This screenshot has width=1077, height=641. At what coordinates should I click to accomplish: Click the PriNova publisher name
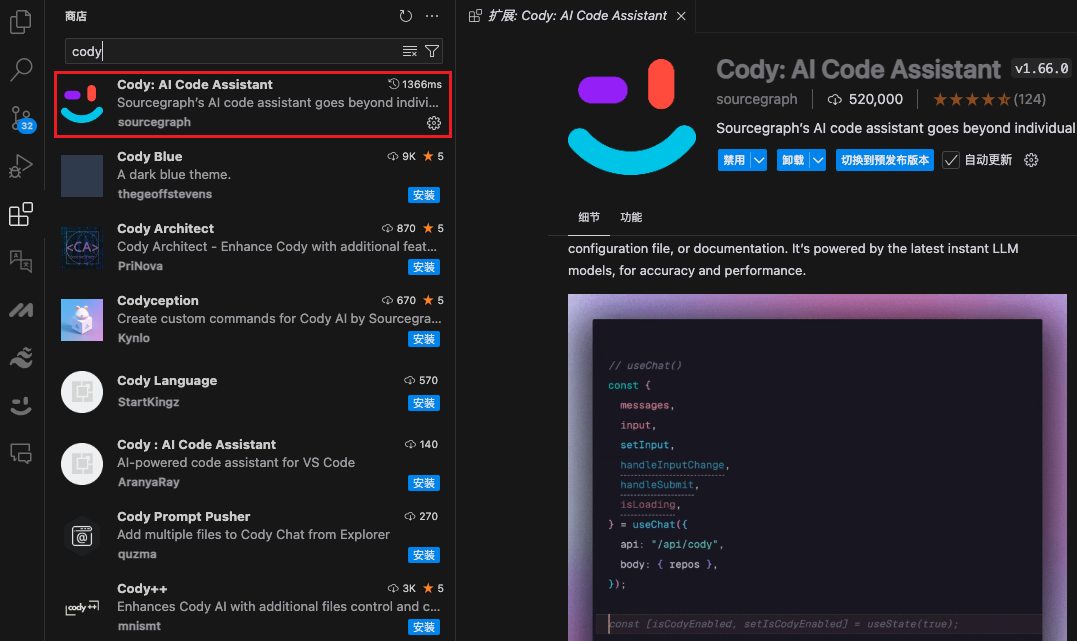[x=140, y=266]
